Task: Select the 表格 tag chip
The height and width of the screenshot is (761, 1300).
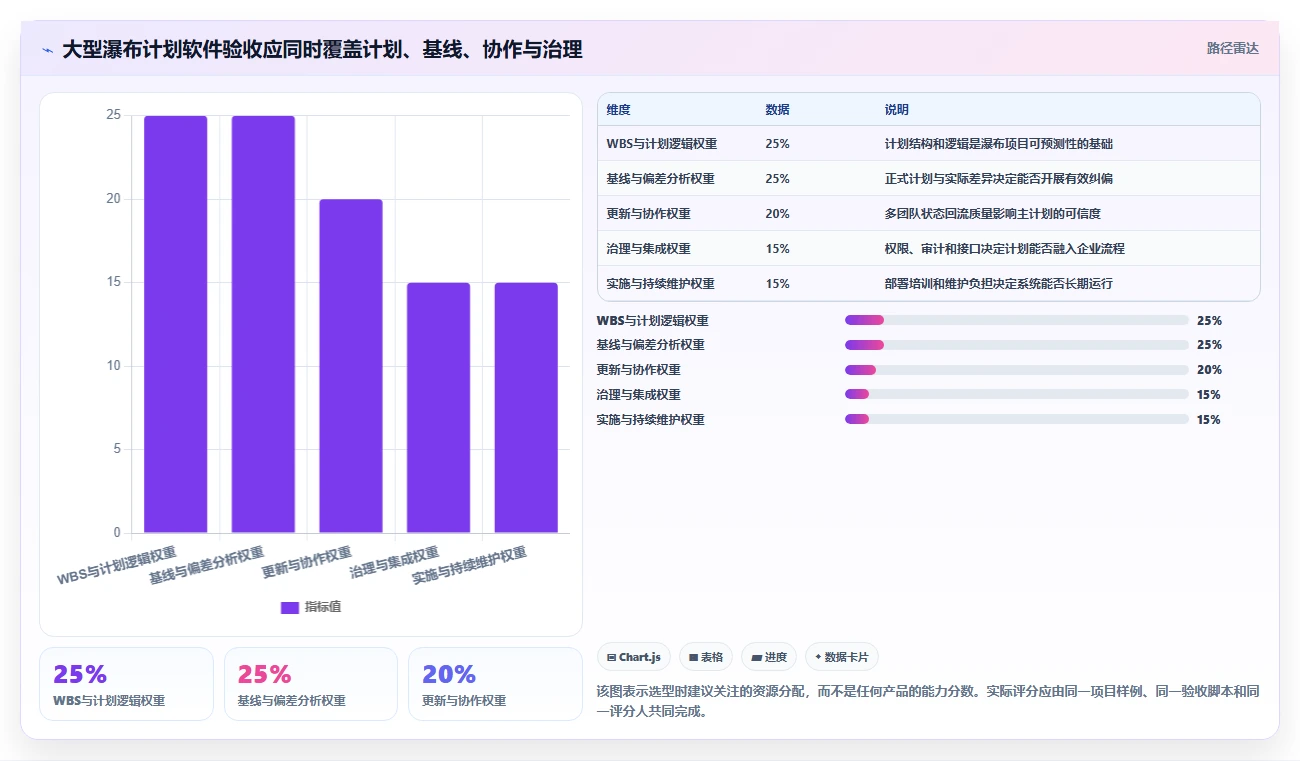Action: pyautogui.click(x=705, y=657)
